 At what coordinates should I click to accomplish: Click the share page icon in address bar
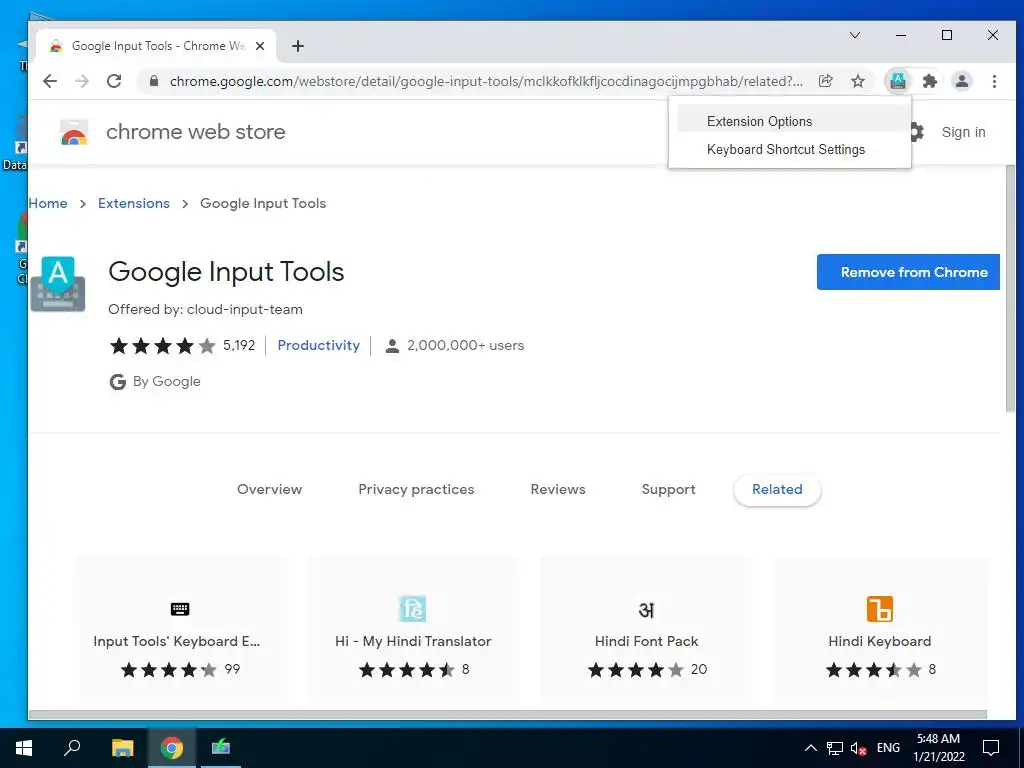click(x=825, y=81)
